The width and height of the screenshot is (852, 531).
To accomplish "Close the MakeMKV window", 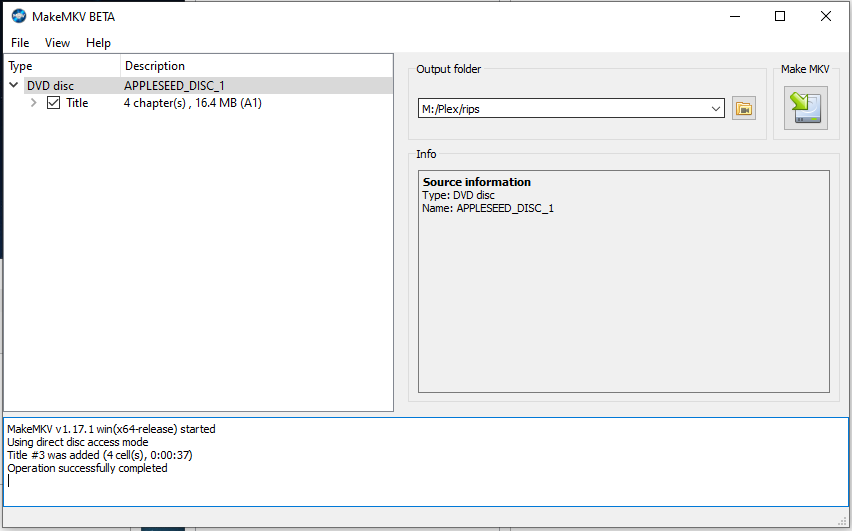I will click(826, 16).
